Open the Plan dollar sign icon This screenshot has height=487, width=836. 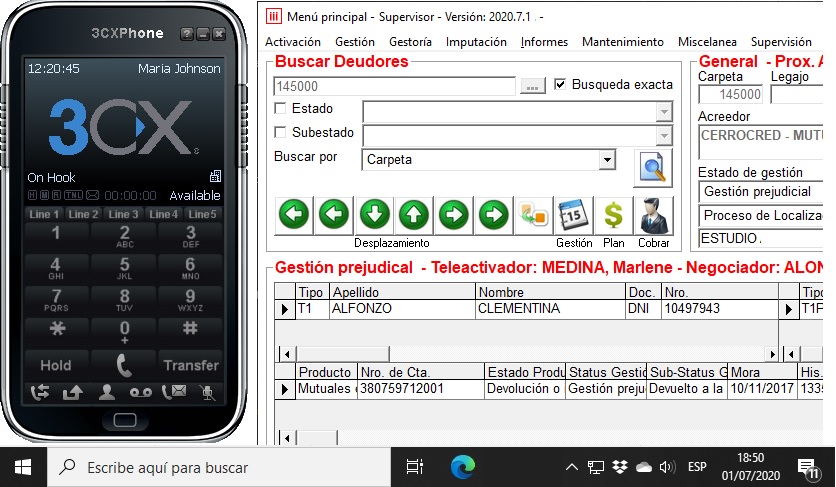613,215
